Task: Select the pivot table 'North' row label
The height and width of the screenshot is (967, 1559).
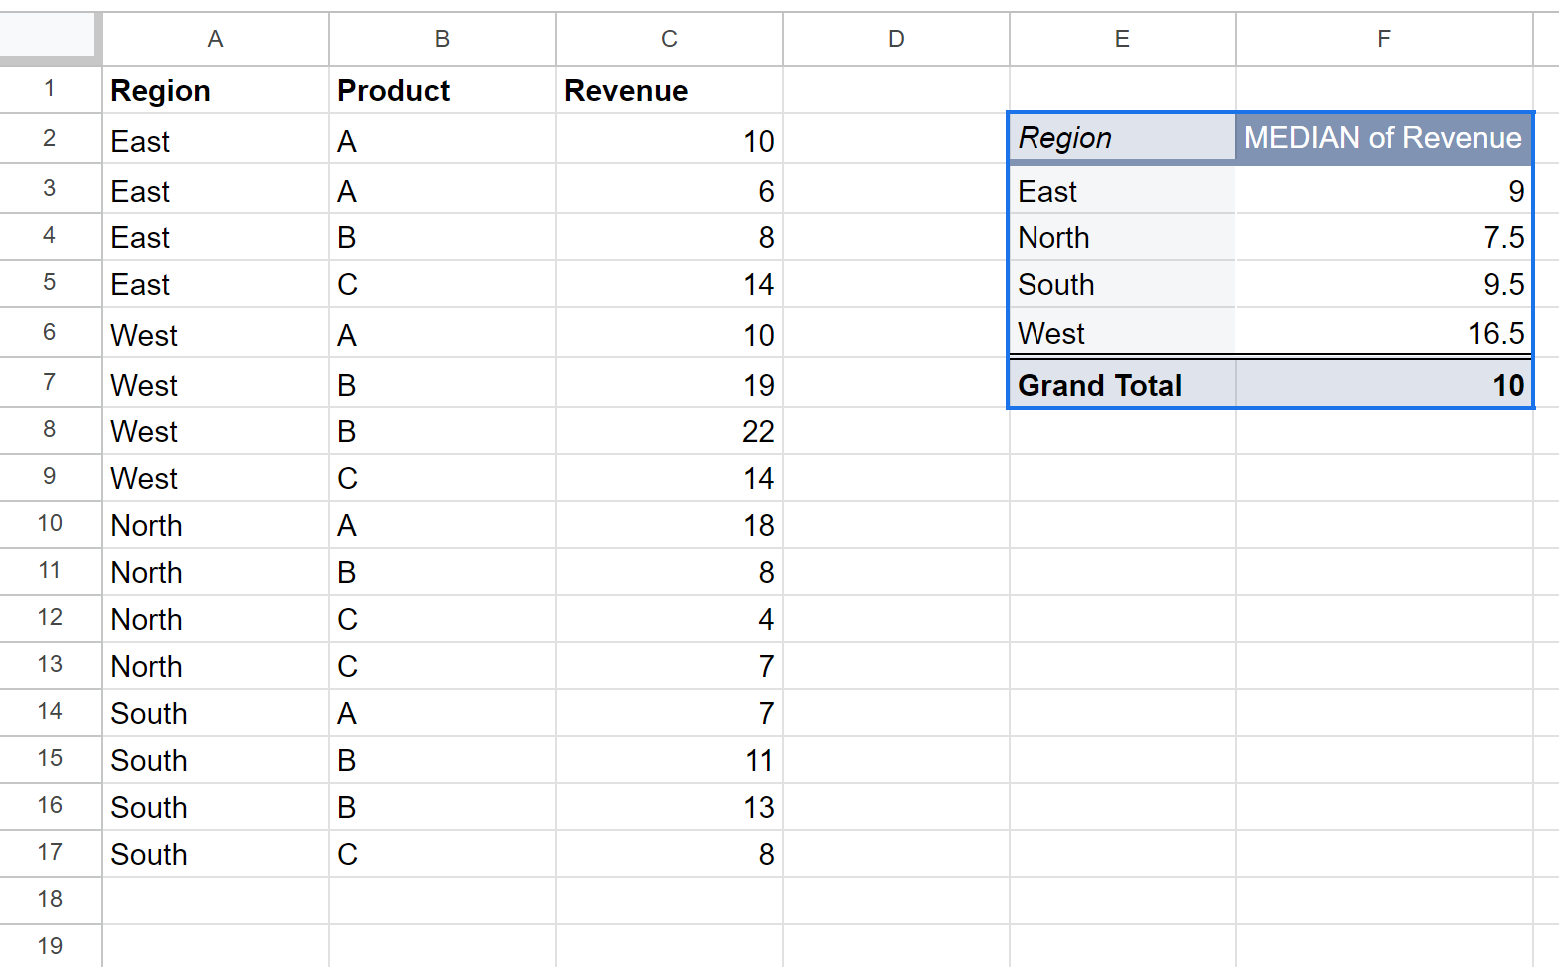Action: coord(1123,237)
